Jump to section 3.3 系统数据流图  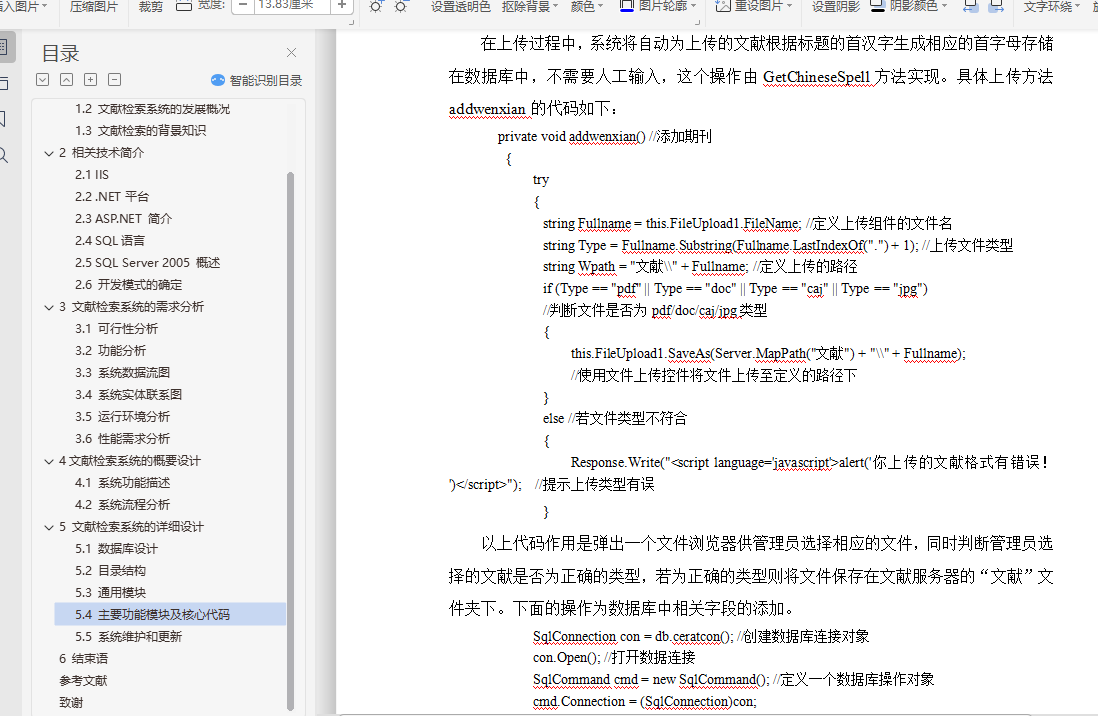pos(123,373)
